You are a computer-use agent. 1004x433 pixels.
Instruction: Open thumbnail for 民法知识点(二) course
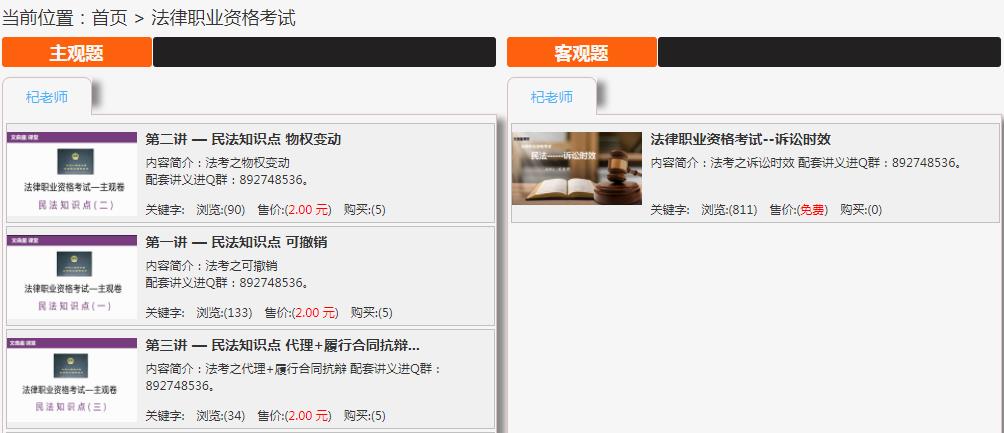tap(72, 174)
